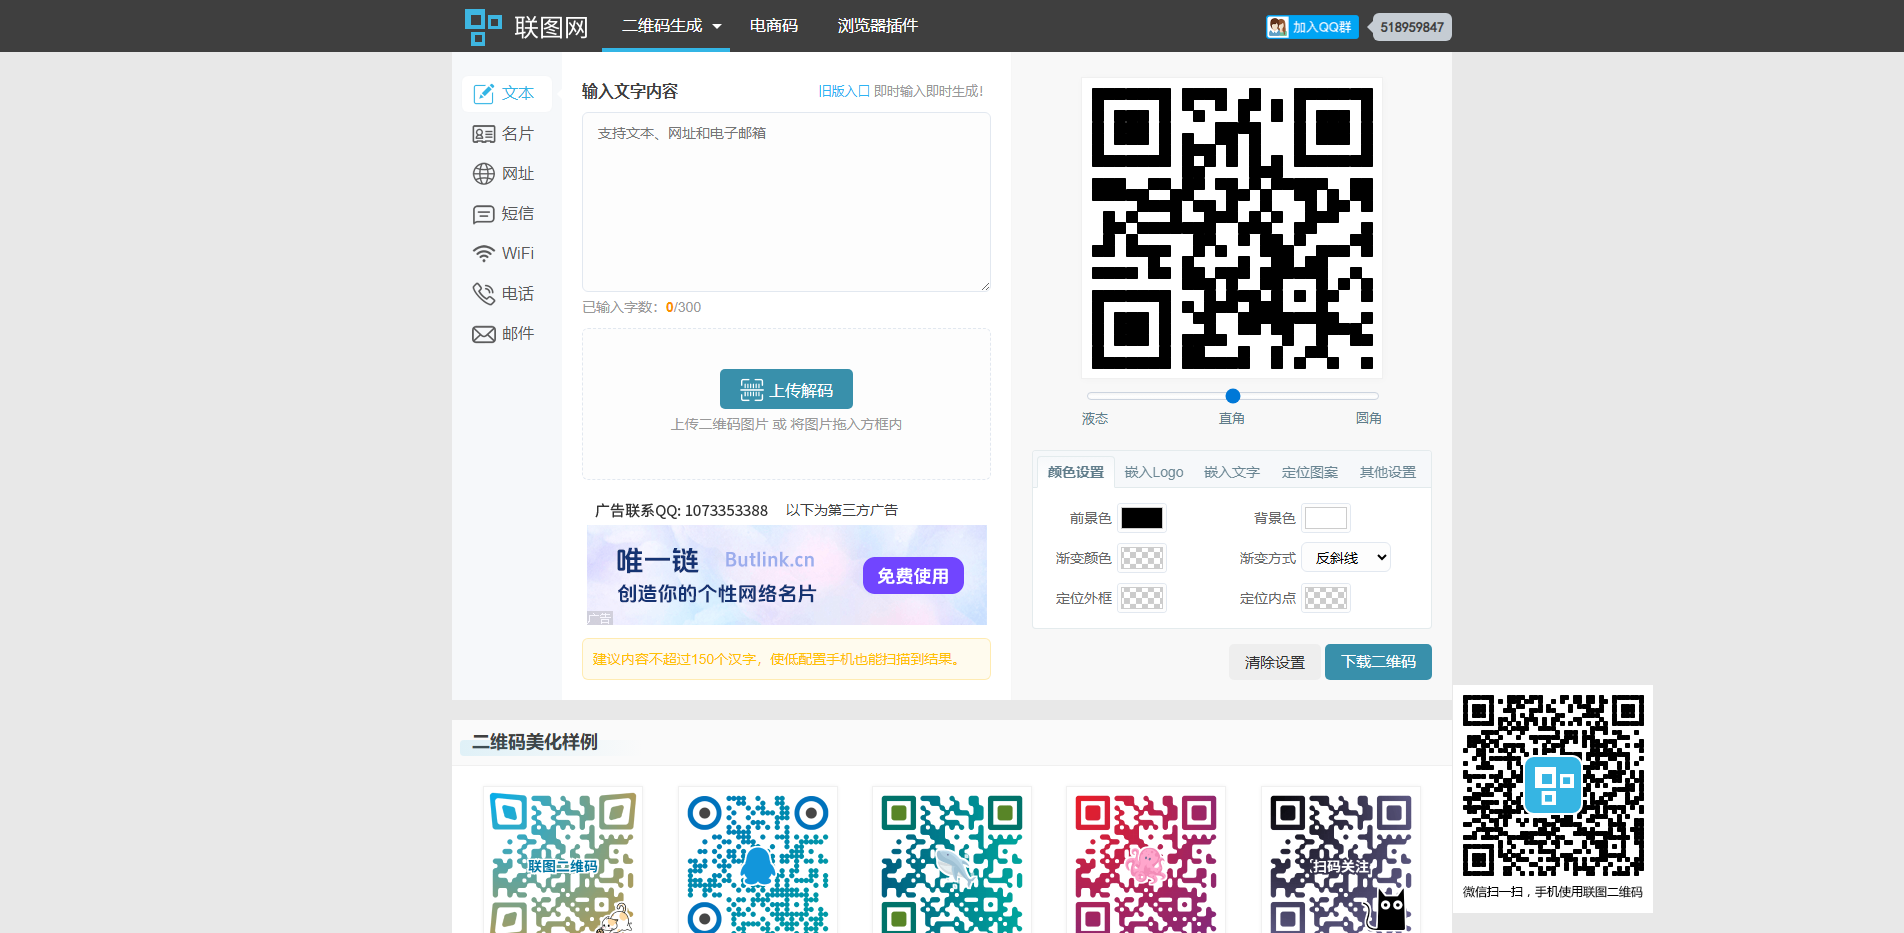1904x933 pixels.
Task: Select the 电话 phone icon
Action: click(484, 292)
